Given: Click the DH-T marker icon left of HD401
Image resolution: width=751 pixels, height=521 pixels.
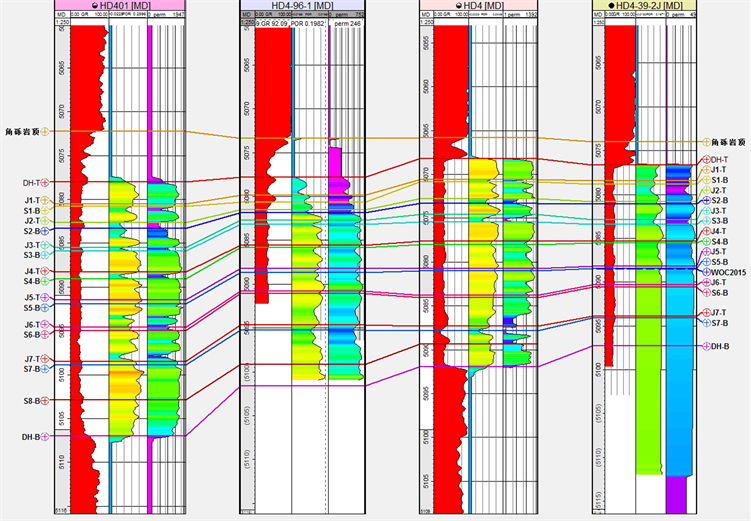Looking at the screenshot, I should [45, 183].
